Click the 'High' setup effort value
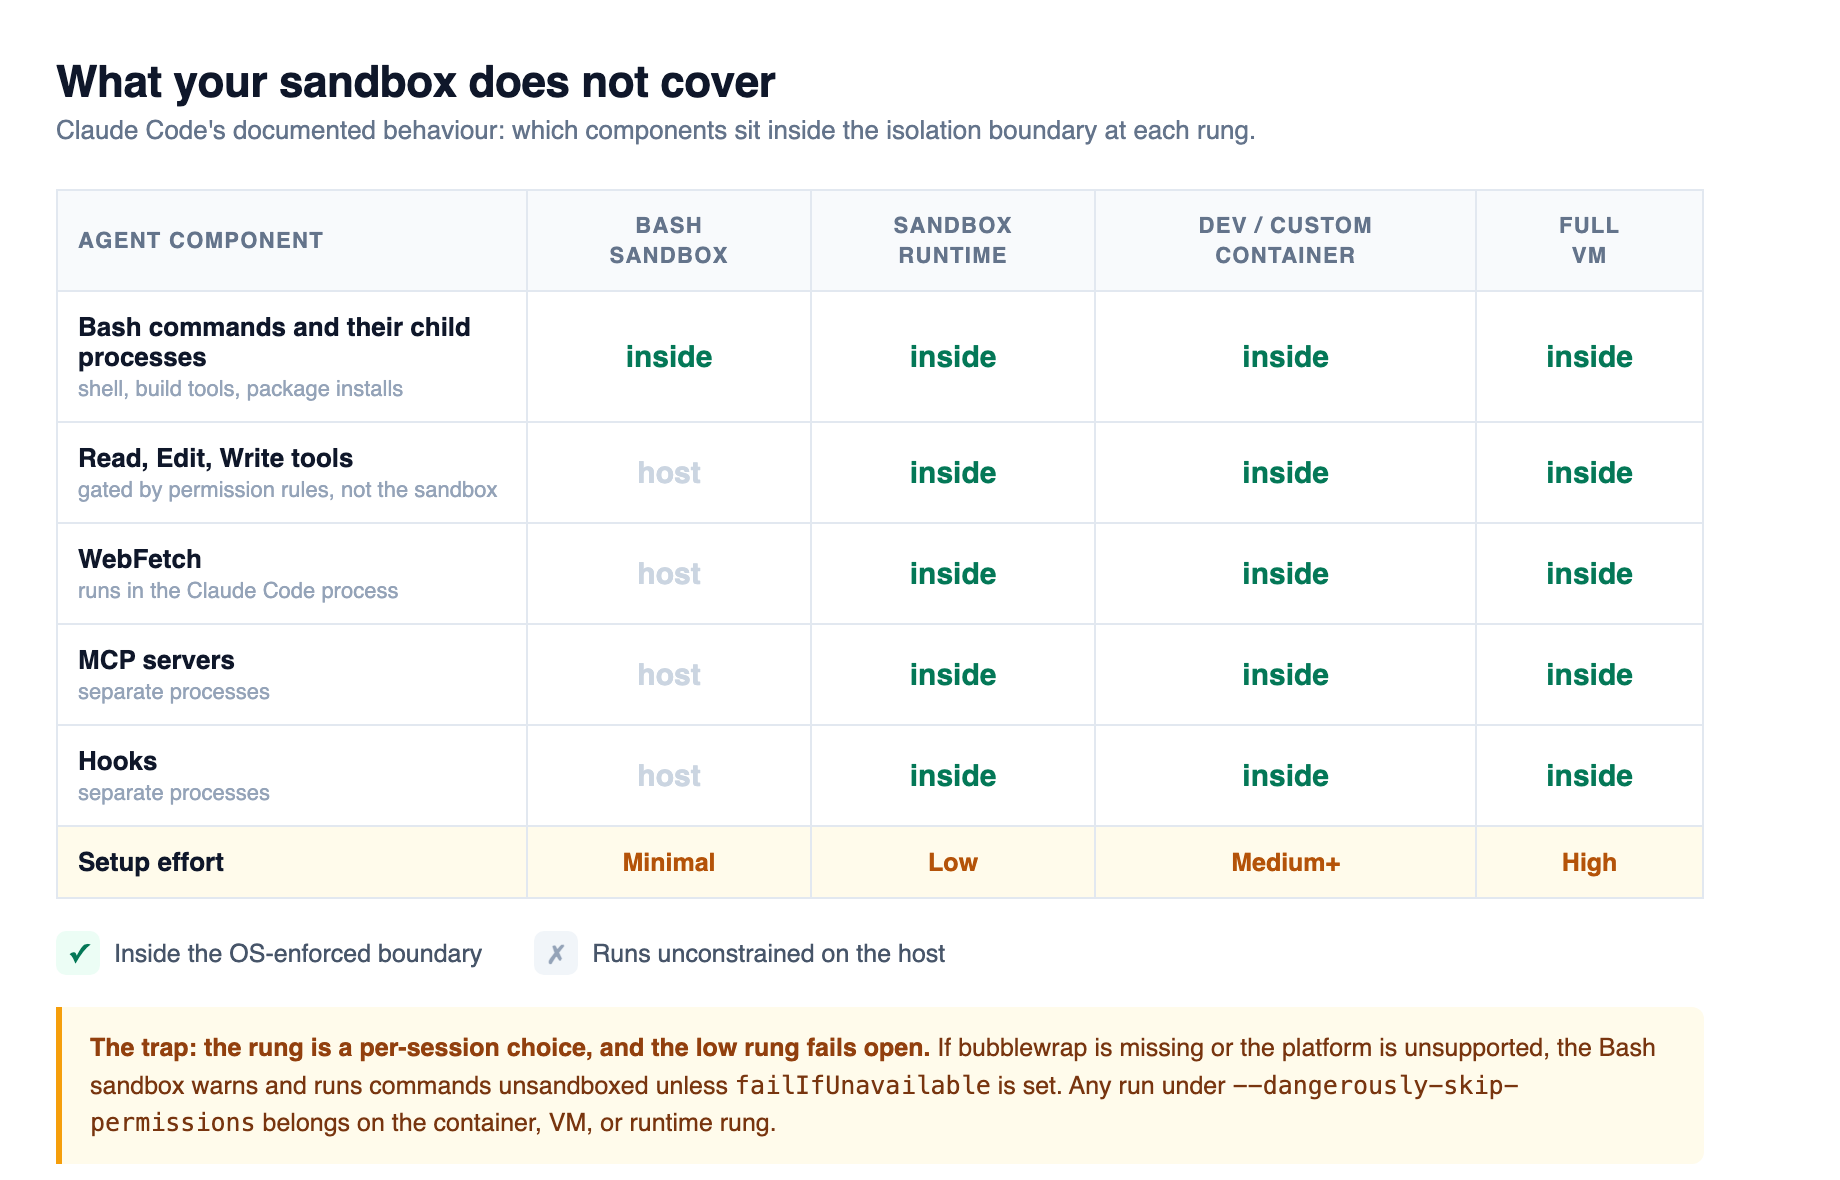1840x1180 pixels. click(x=1589, y=862)
